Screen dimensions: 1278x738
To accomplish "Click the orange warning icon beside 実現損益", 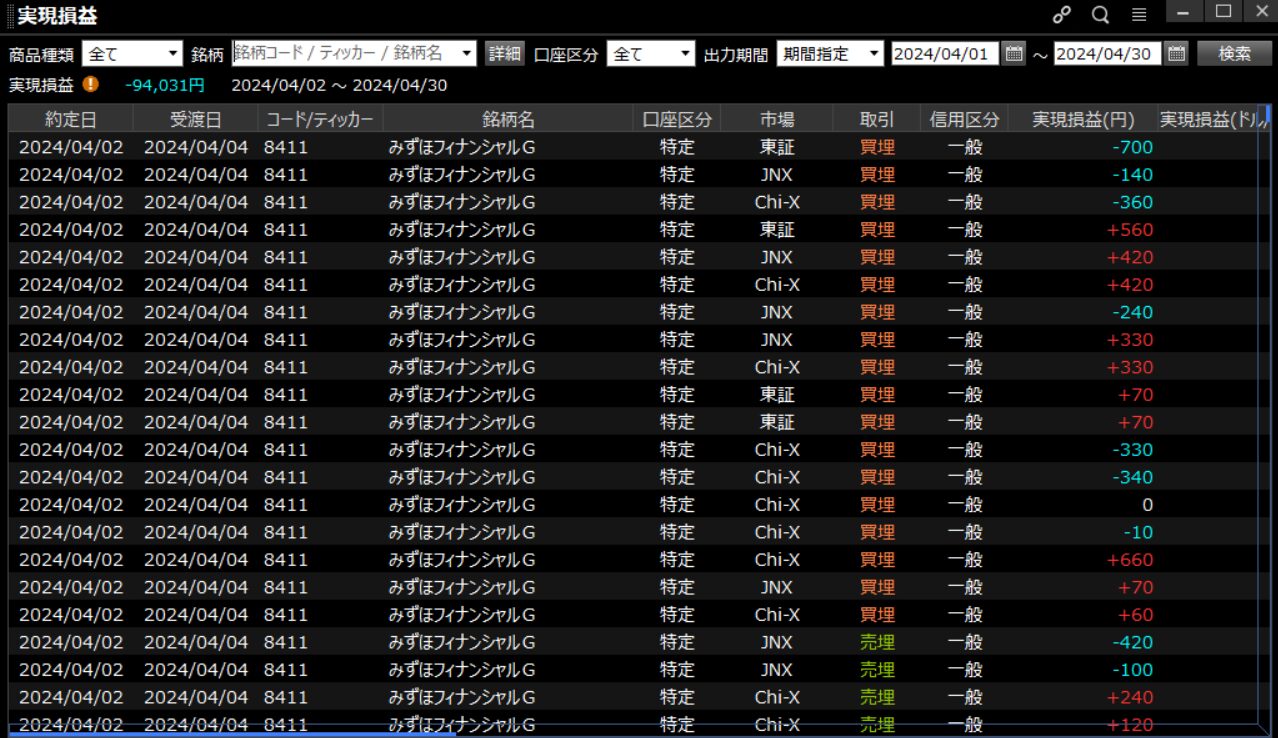I will tap(91, 85).
